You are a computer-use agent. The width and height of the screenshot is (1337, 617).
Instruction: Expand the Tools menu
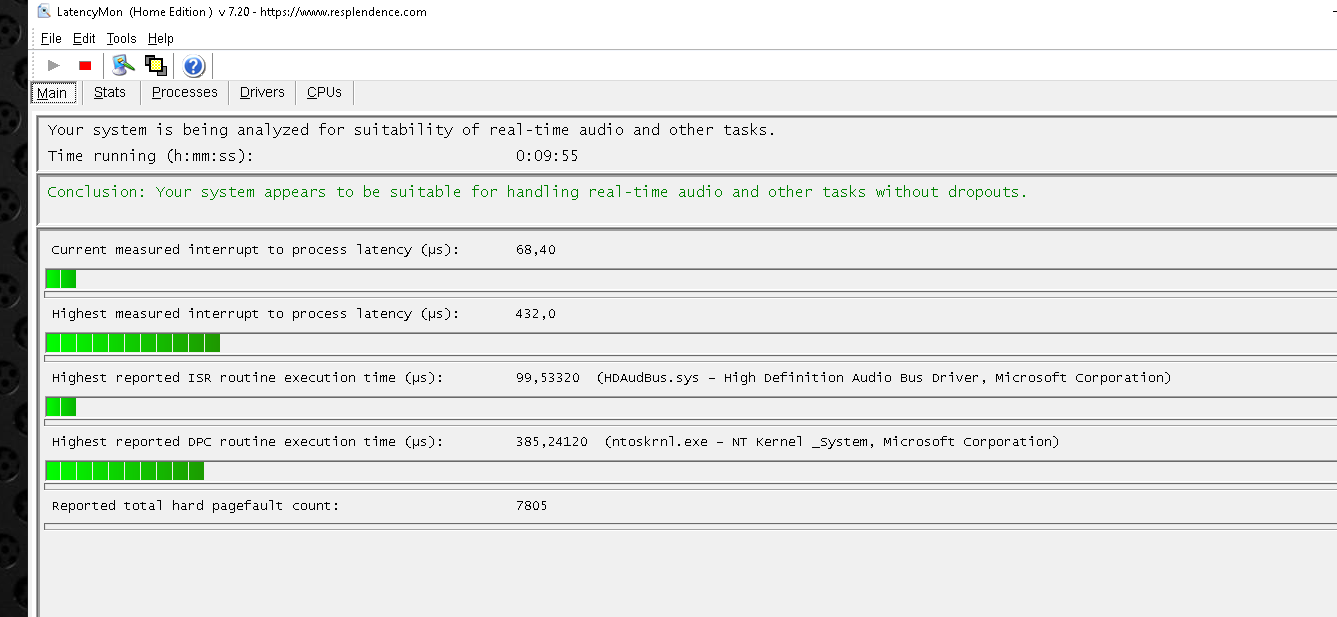[121, 38]
